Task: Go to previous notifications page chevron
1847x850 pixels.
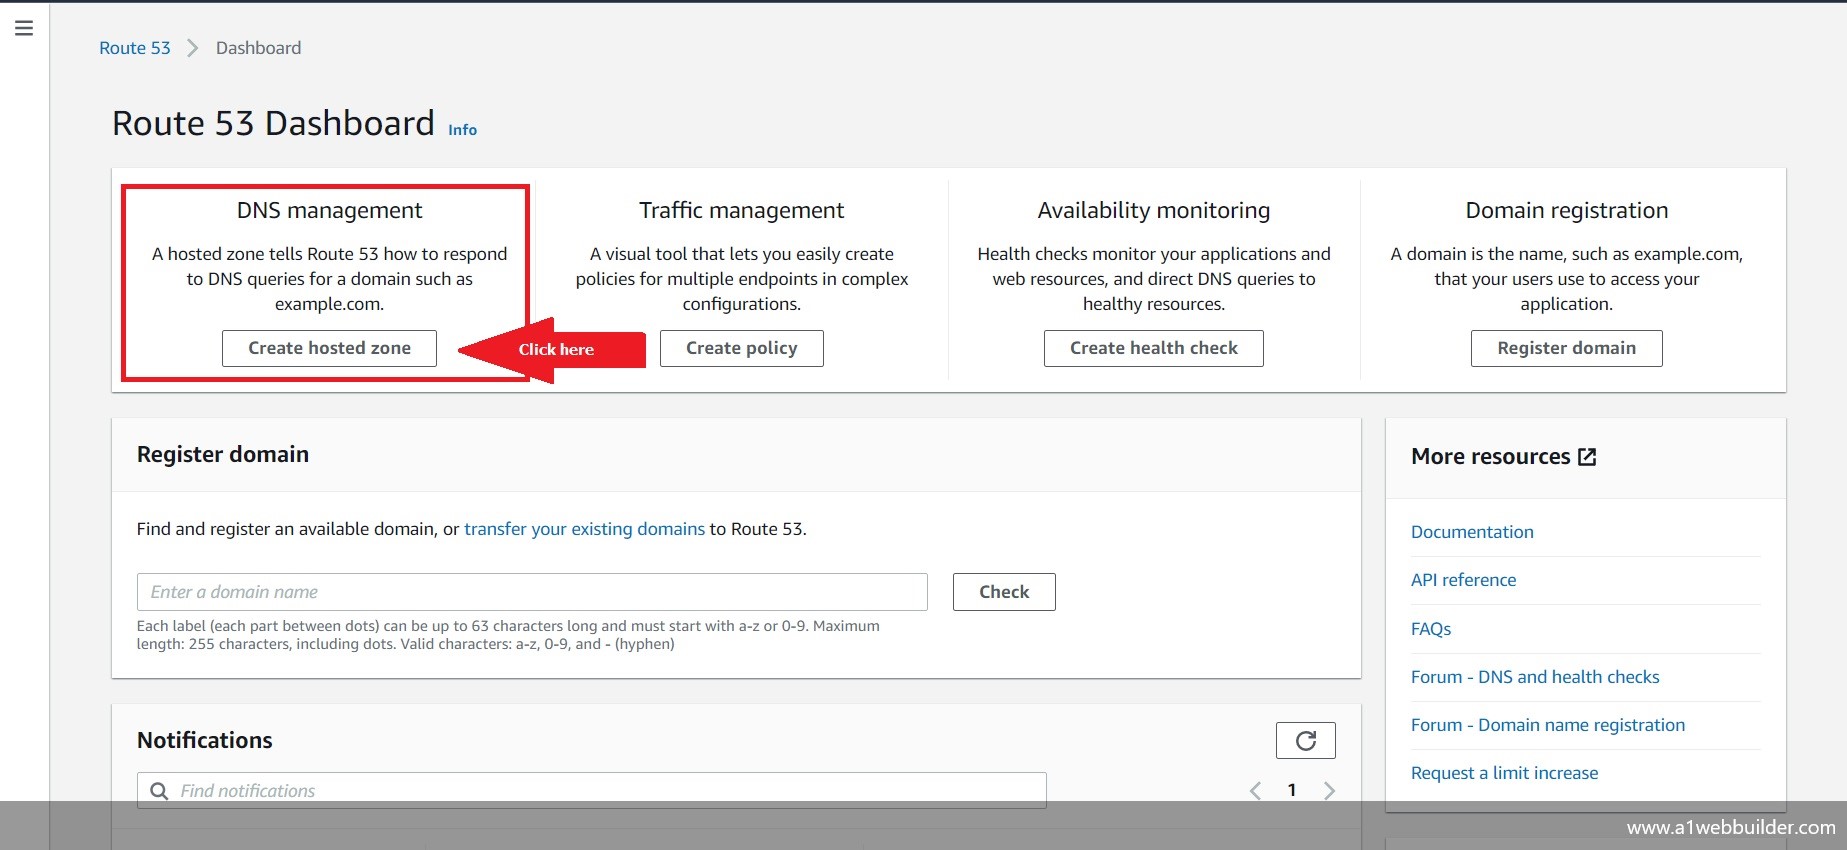Action: coord(1255,791)
